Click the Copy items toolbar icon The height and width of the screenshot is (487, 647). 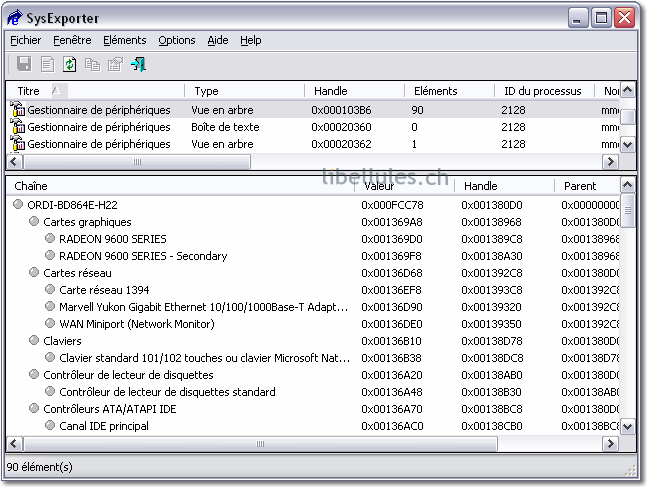(92, 64)
